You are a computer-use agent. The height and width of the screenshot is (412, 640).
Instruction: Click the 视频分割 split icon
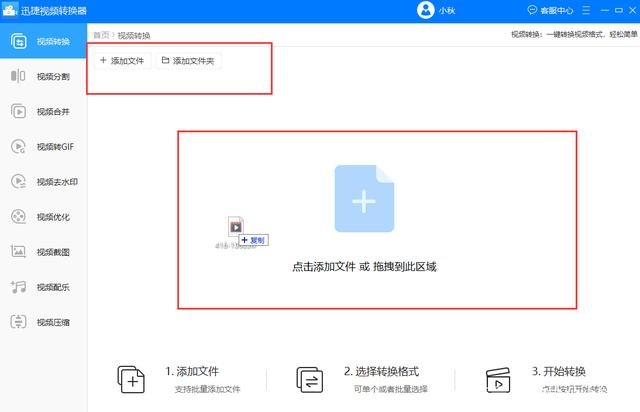[18, 76]
